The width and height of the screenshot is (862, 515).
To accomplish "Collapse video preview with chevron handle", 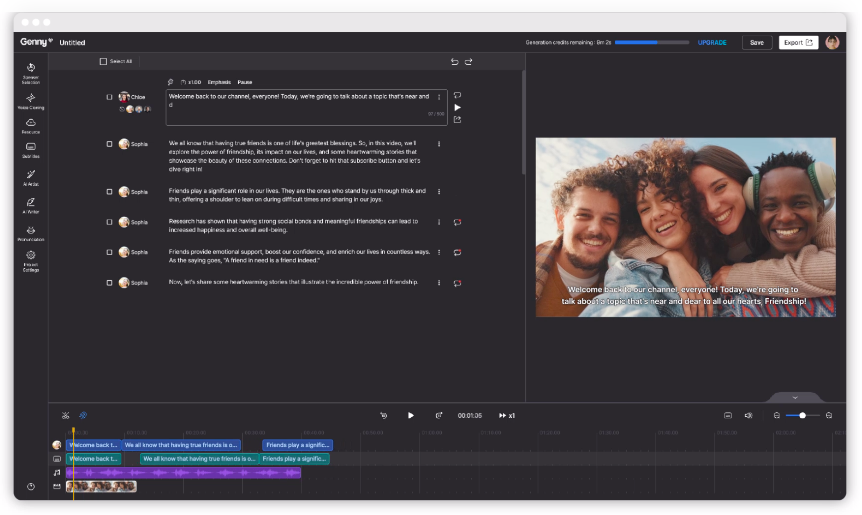I will tap(795, 397).
